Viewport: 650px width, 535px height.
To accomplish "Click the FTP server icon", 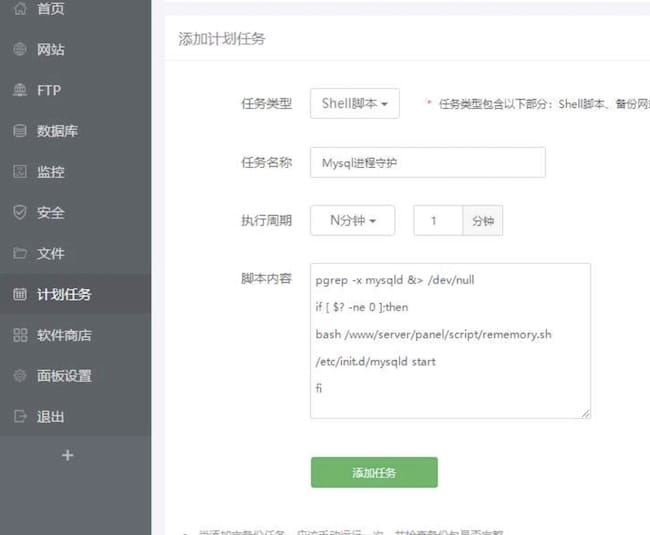I will coord(20,90).
